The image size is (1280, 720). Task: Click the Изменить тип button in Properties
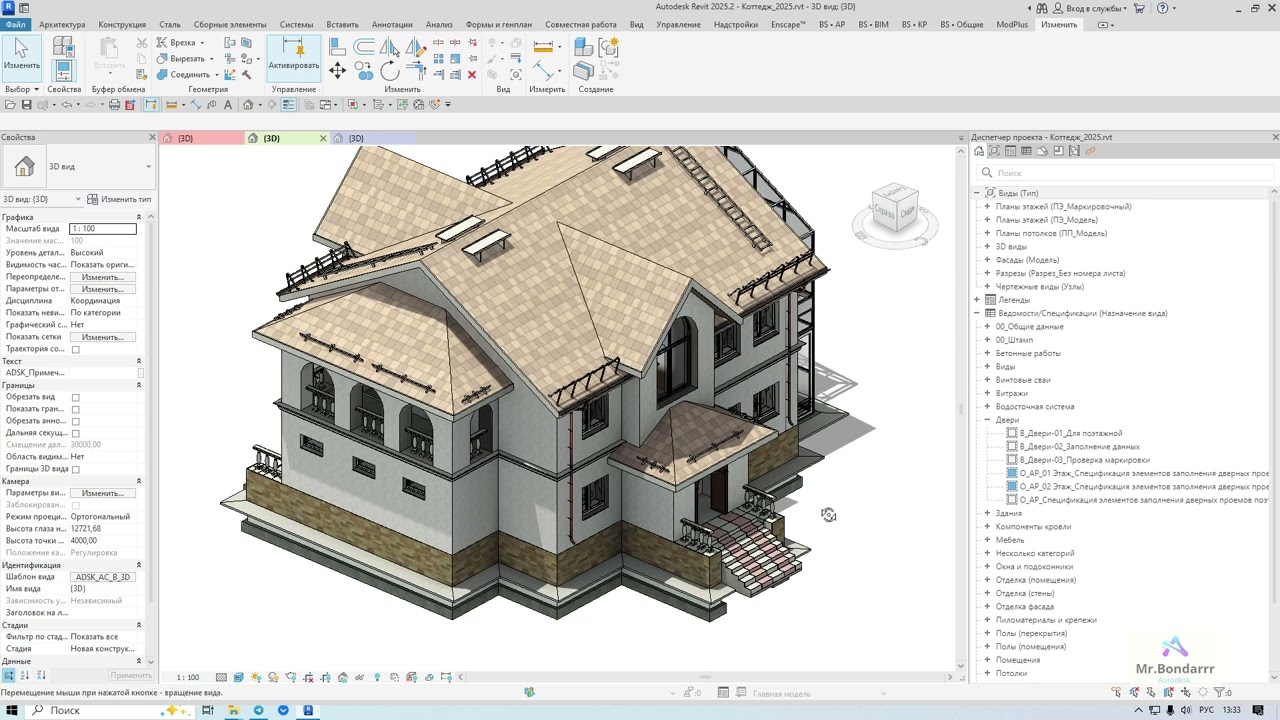coord(119,199)
